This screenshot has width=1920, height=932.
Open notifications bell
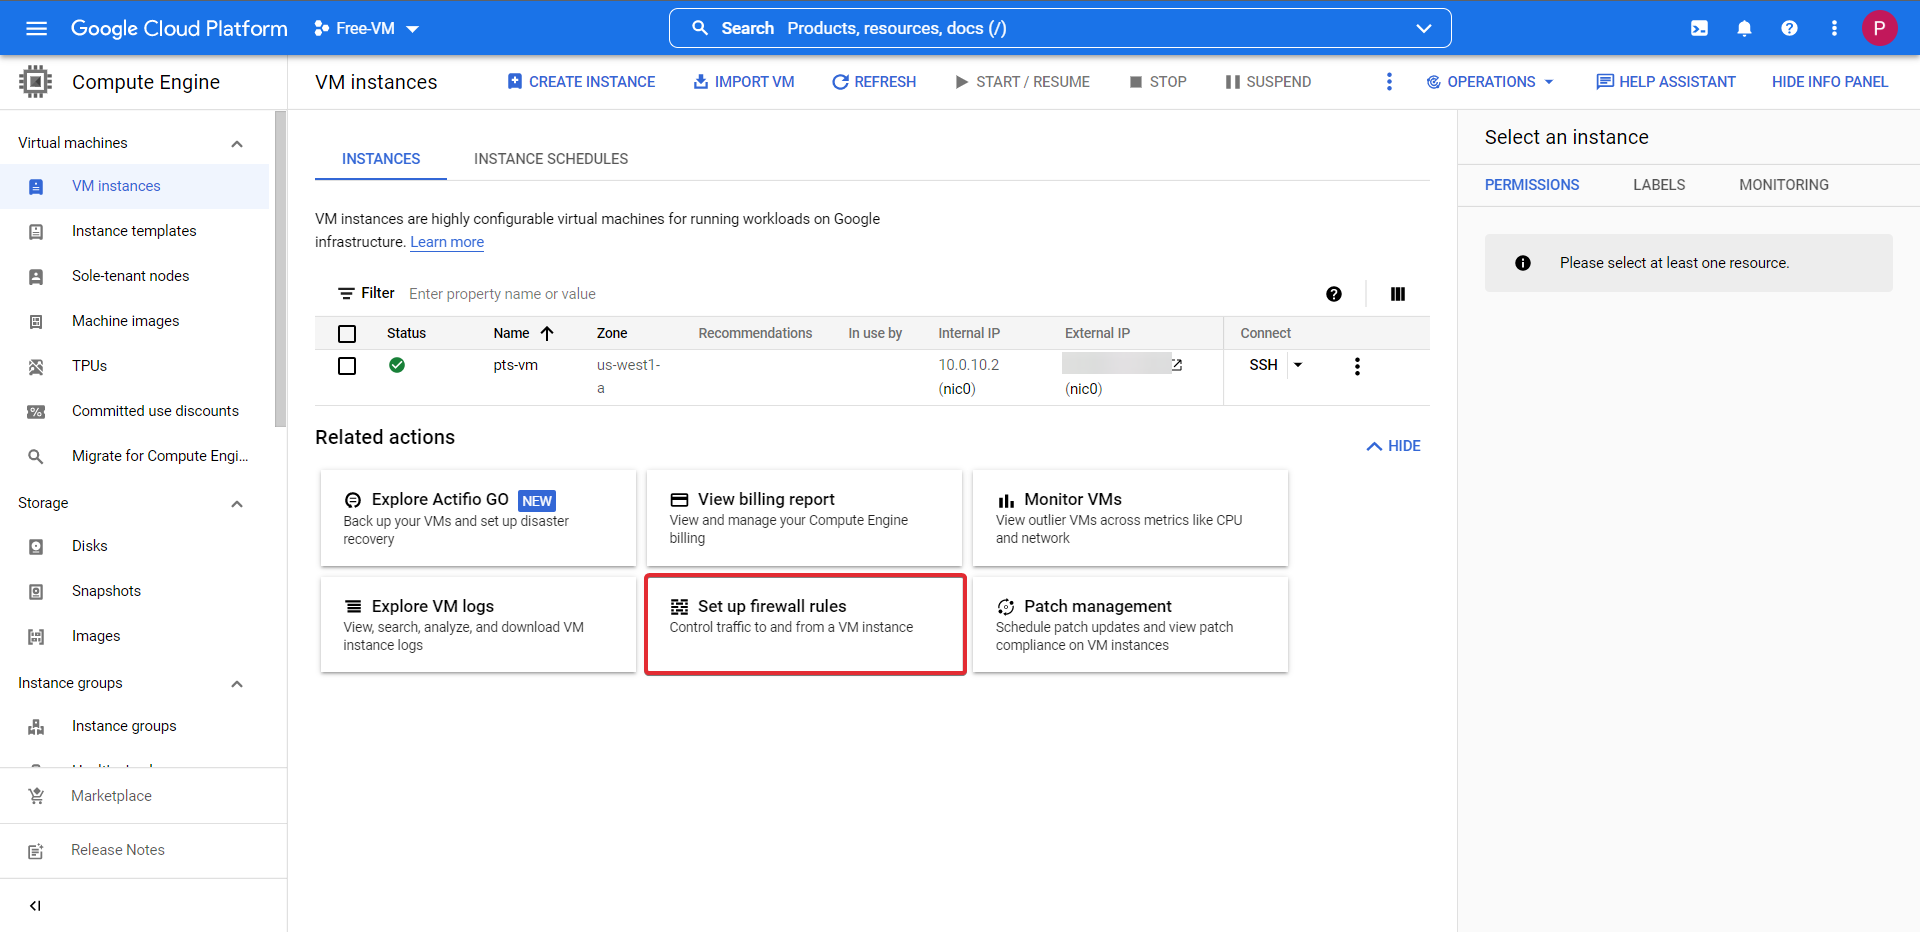[x=1744, y=28]
